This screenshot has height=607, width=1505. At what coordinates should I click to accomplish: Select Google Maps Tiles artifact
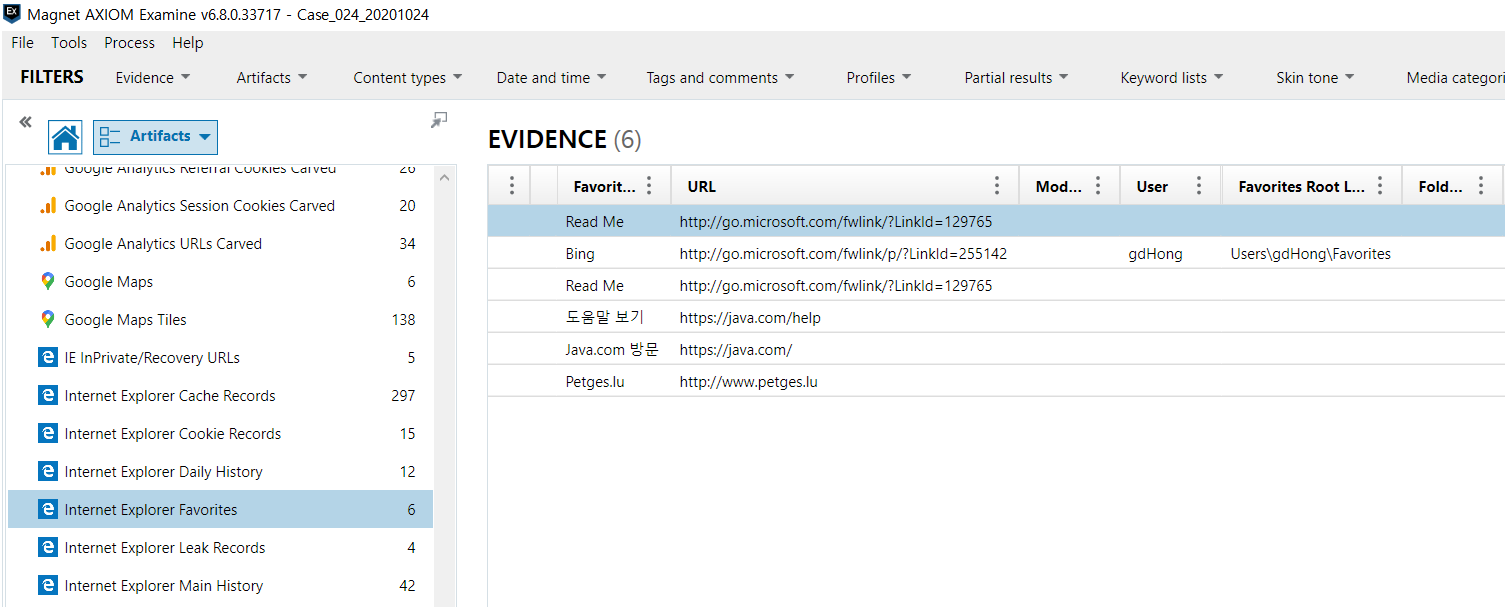coord(220,320)
